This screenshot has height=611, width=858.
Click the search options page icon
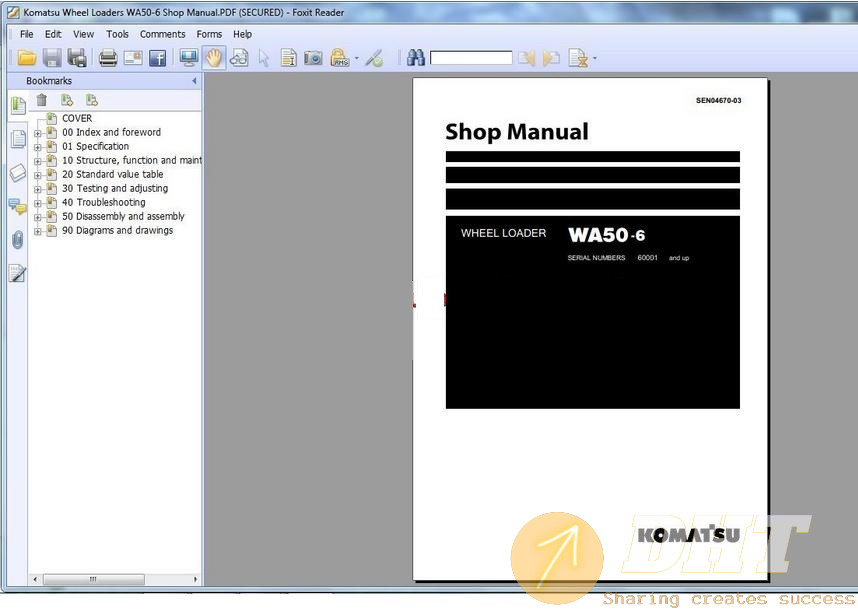(x=578, y=57)
